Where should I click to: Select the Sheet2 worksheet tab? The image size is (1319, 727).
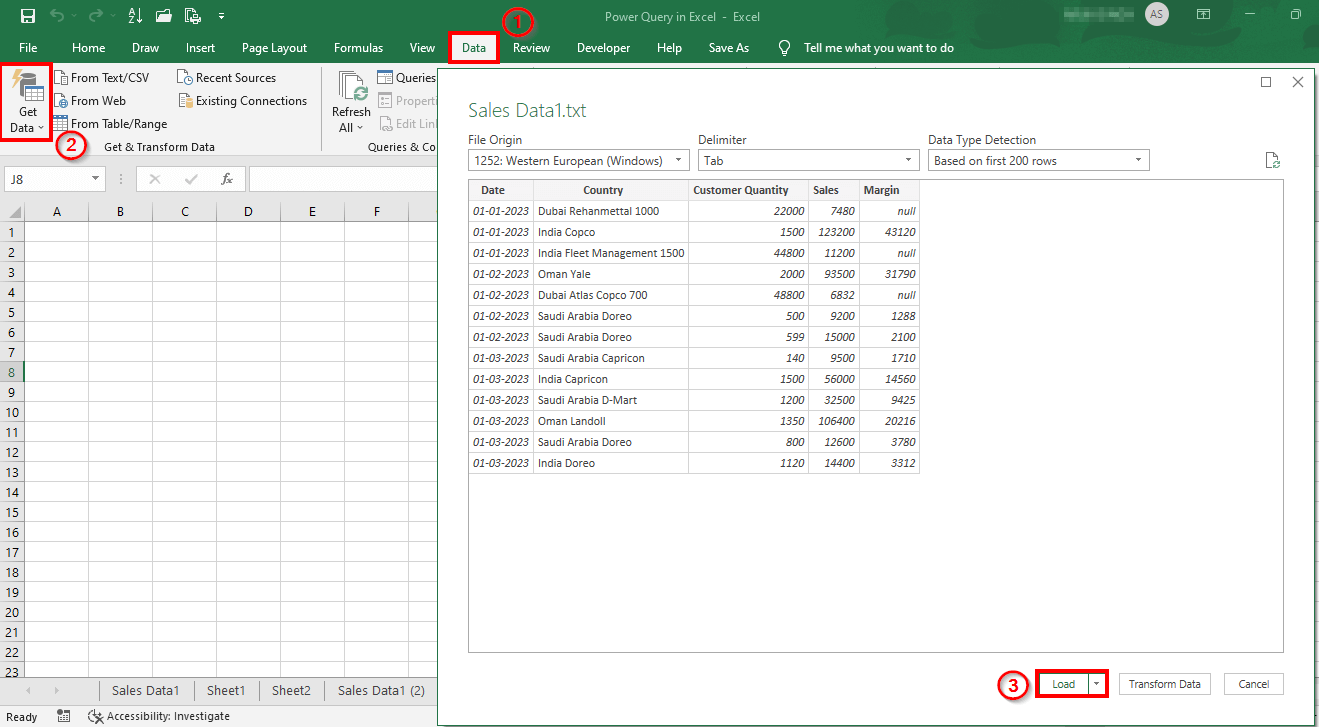tap(290, 690)
